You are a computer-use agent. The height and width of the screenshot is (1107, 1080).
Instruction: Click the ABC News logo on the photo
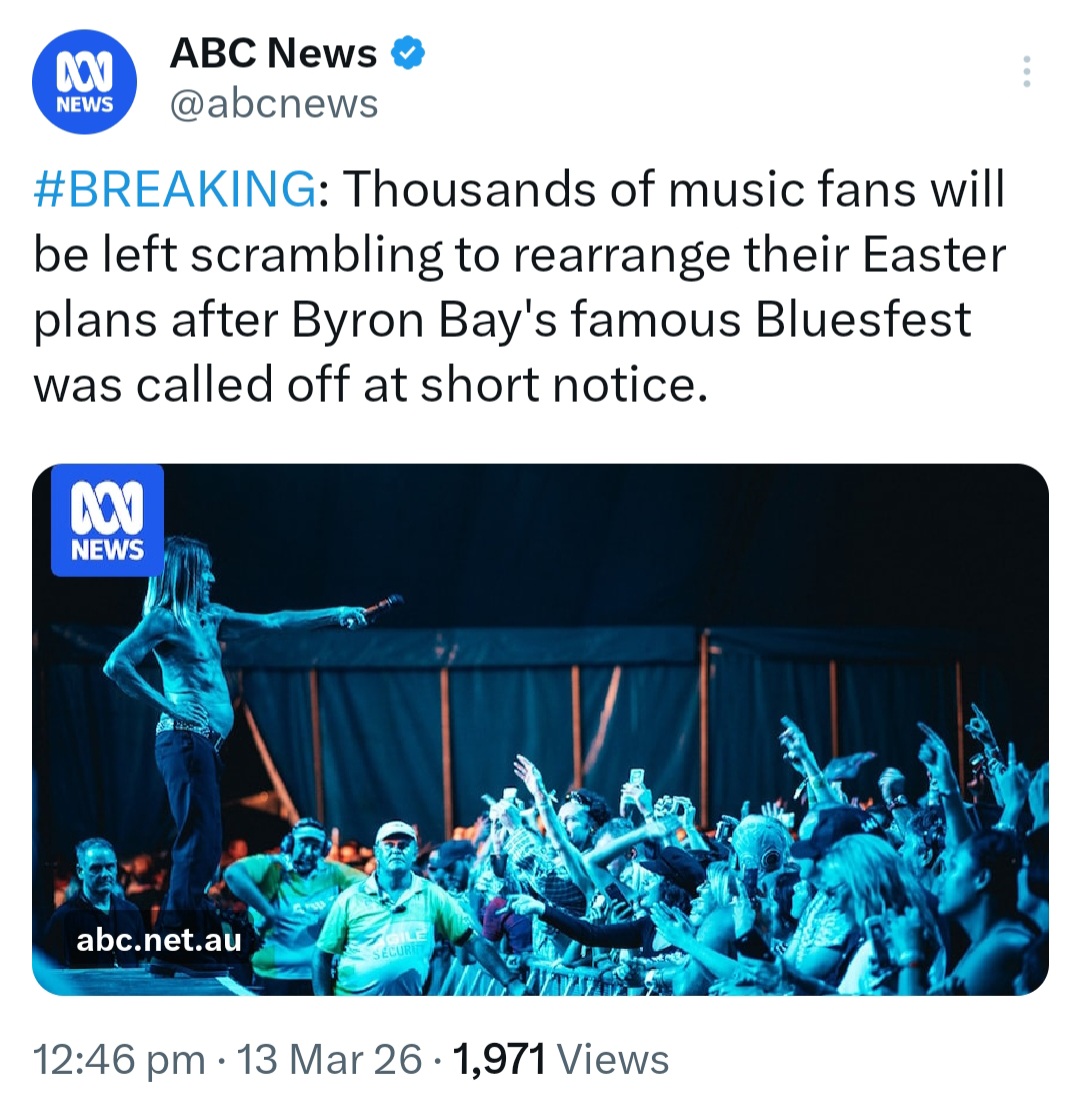pyautogui.click(x=107, y=521)
